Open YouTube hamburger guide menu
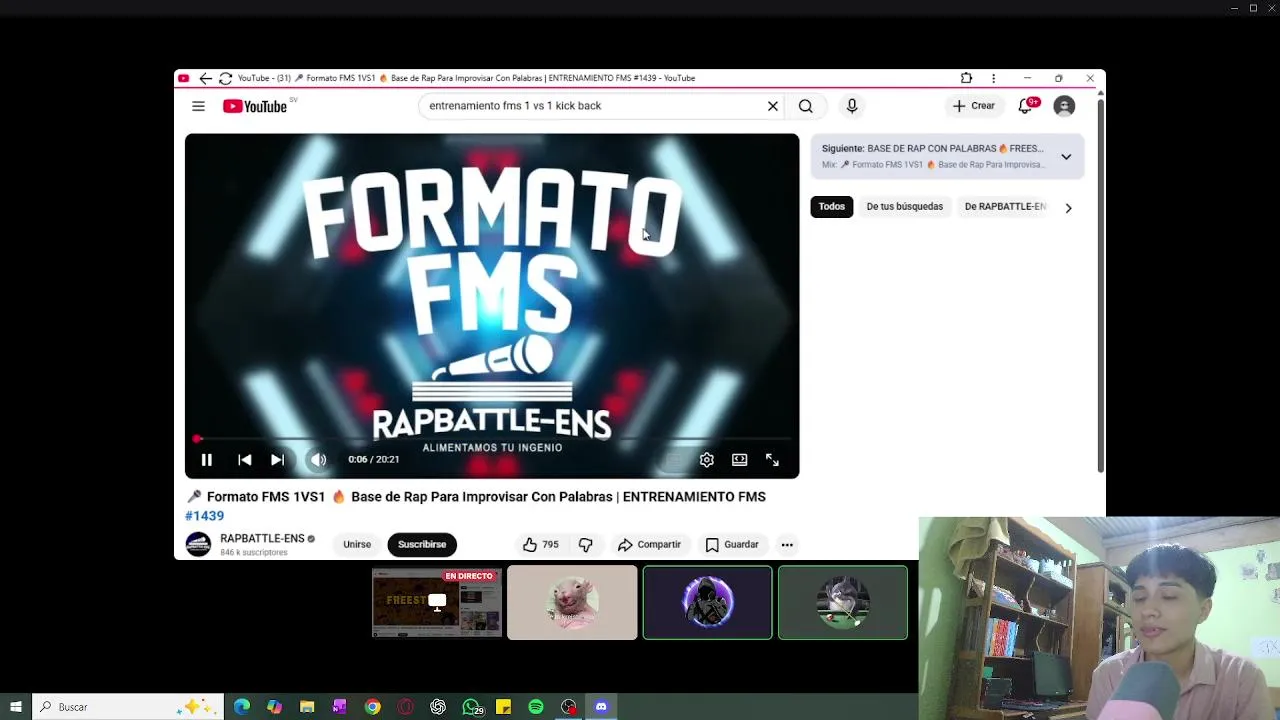Image resolution: width=1280 pixels, height=720 pixels. (x=198, y=106)
